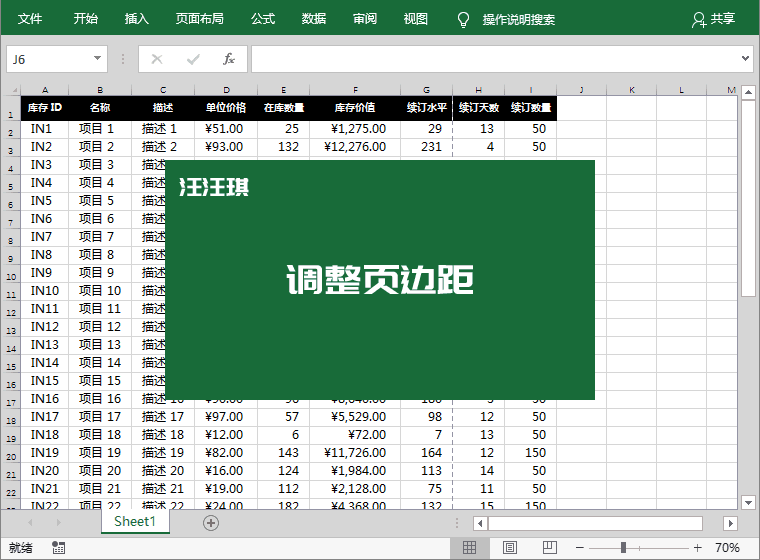Image resolution: width=760 pixels, height=560 pixels.
Task: Click the vertical scrollbar down arrow
Action: 748,503
